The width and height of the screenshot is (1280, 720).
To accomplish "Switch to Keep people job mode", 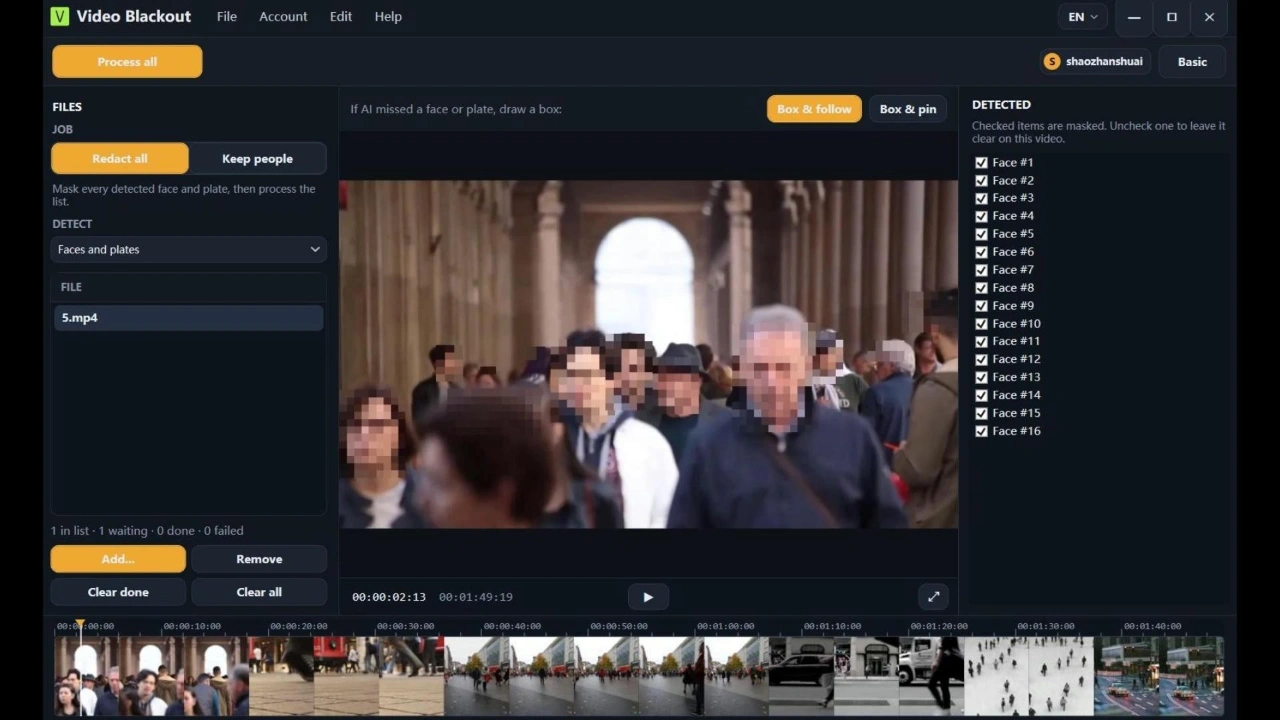I will click(257, 159).
